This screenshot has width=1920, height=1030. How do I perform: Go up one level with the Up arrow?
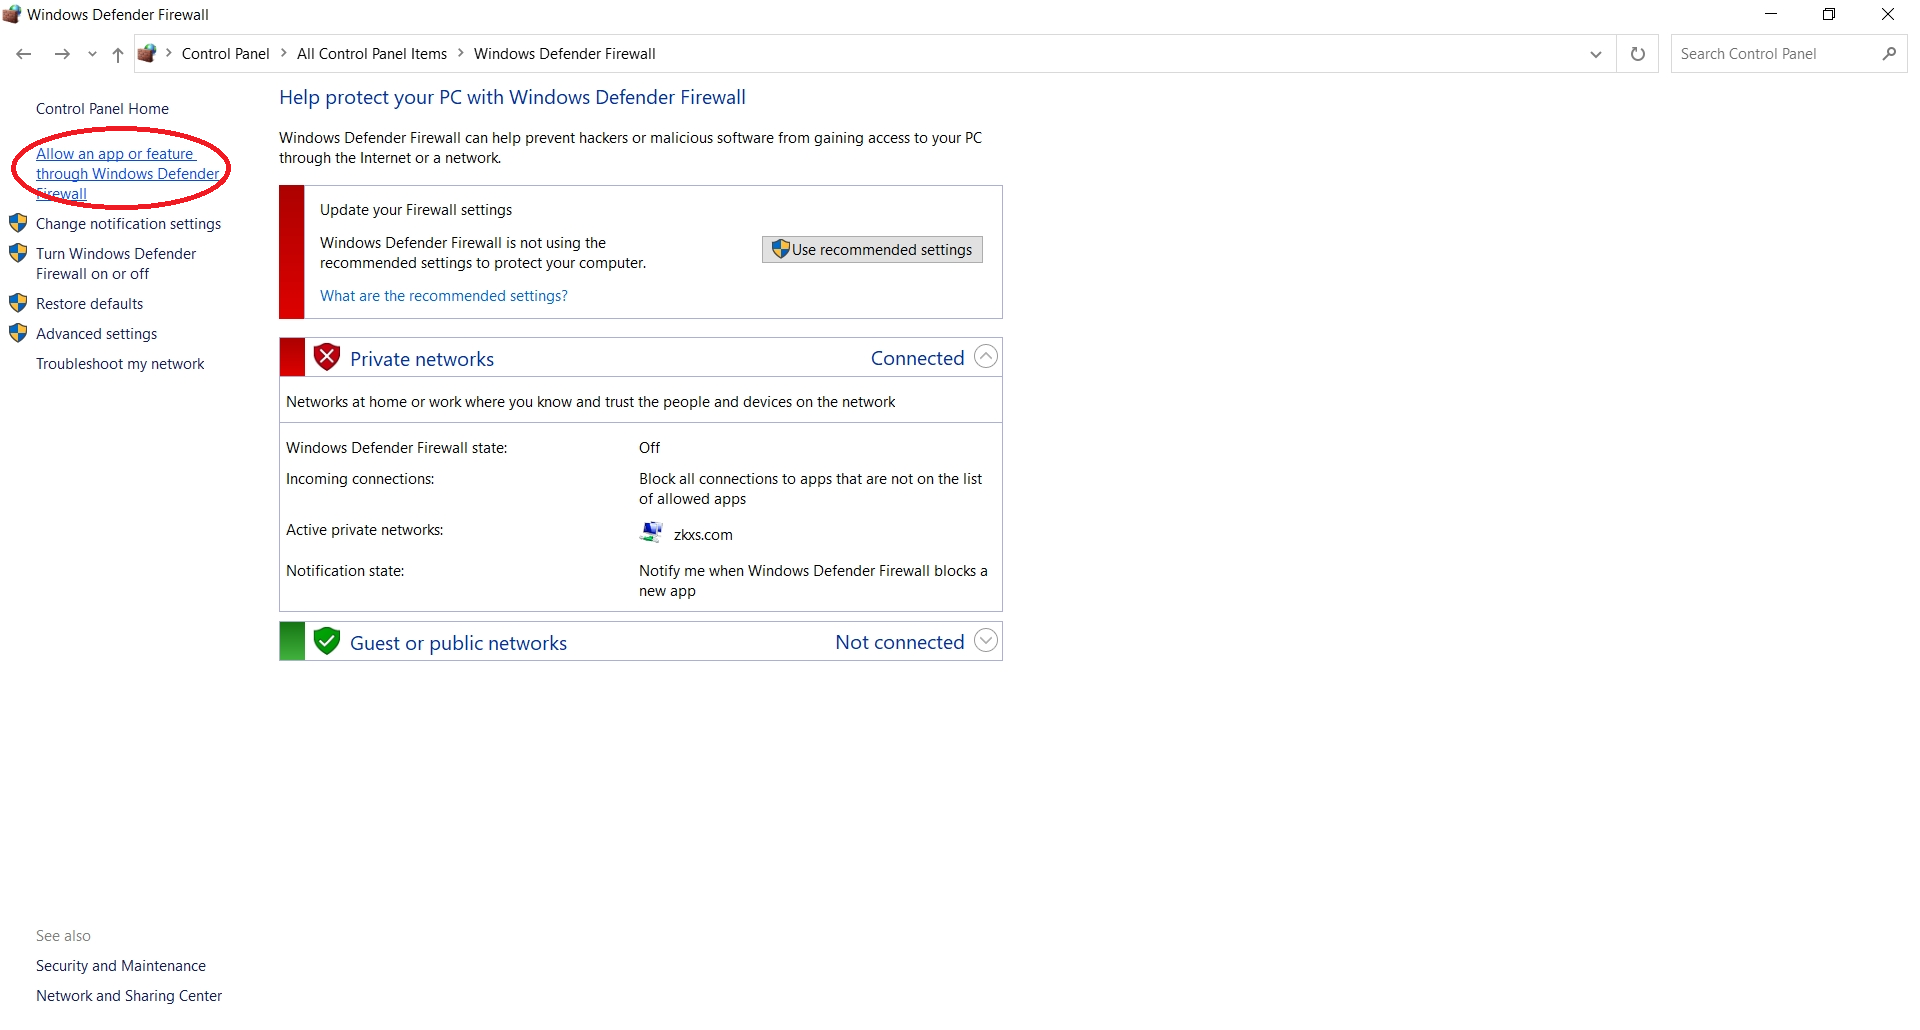pyautogui.click(x=118, y=54)
